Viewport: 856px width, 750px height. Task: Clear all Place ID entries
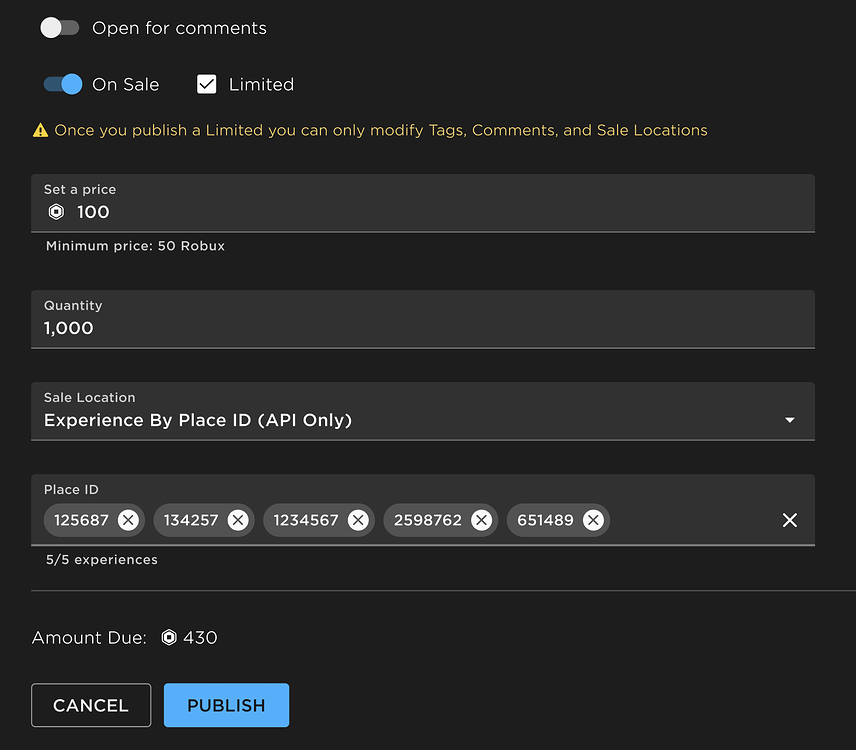click(x=790, y=520)
